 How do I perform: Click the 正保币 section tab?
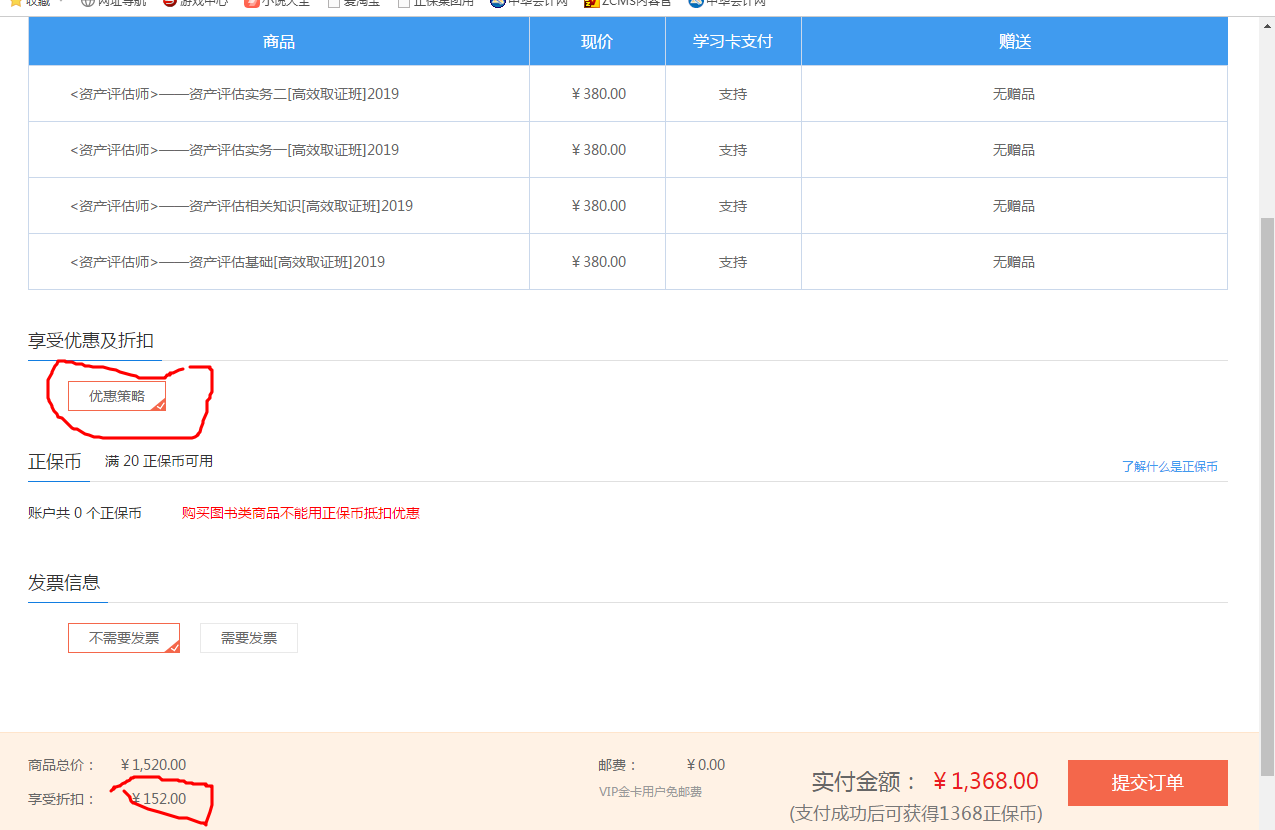click(55, 462)
